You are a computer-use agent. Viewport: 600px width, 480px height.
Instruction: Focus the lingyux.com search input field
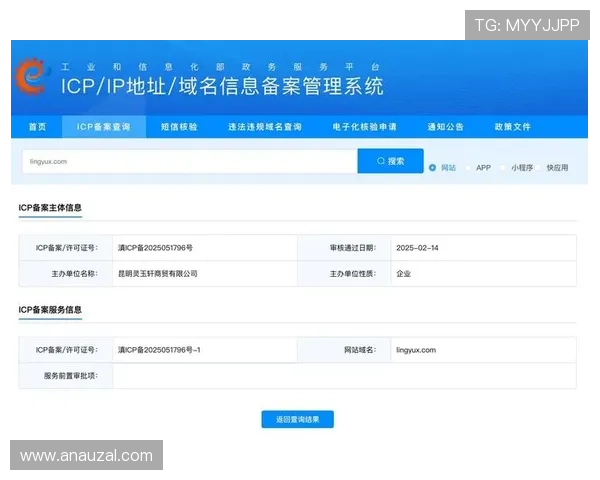point(190,162)
